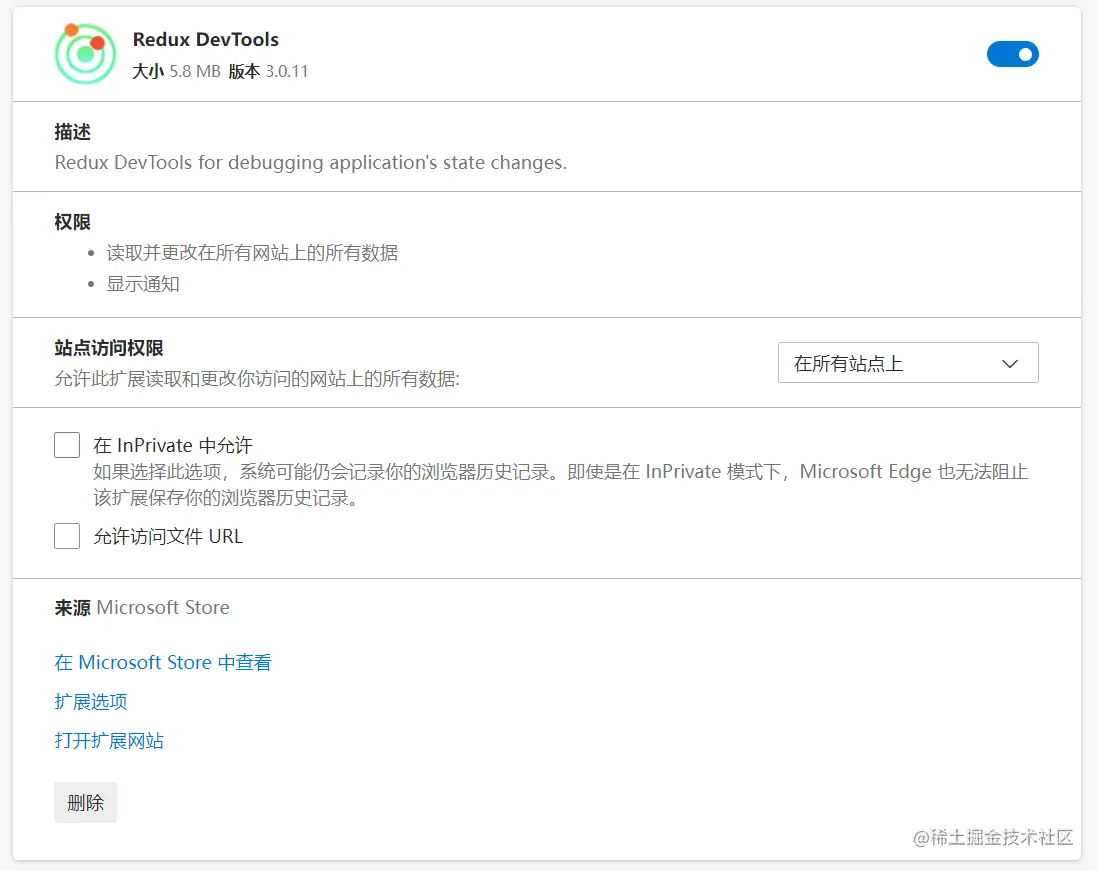Viewport: 1097px width, 871px height.
Task: Click the description text about debugging state changes
Action: 311,162
